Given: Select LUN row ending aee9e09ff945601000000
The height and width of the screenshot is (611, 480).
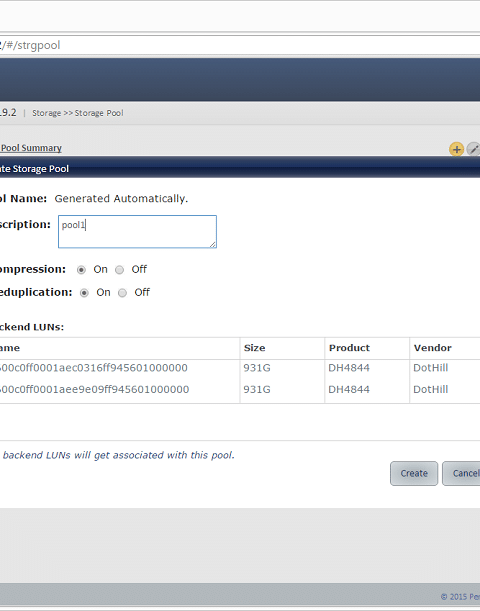Looking at the screenshot, I should click(240, 389).
